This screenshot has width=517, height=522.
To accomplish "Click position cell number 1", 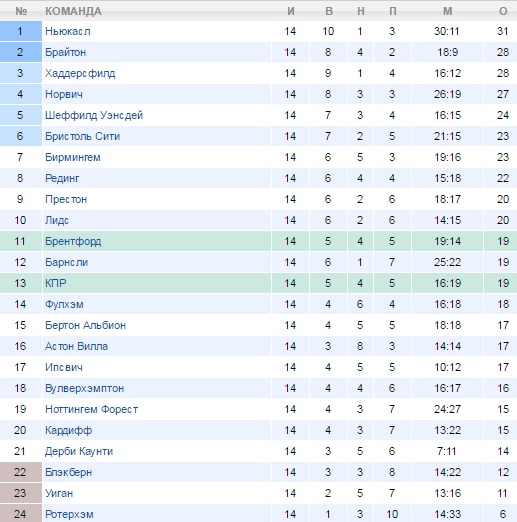I will pos(21,31).
